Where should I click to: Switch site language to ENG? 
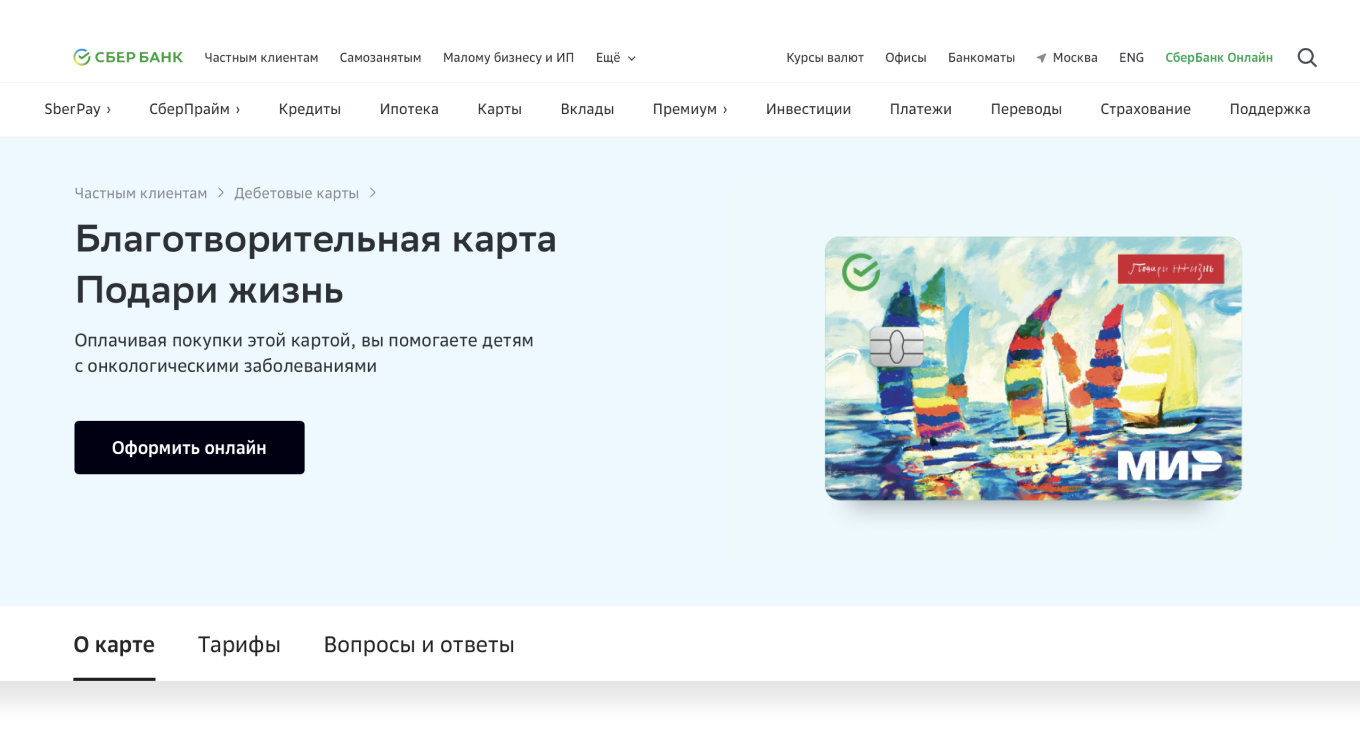1131,57
